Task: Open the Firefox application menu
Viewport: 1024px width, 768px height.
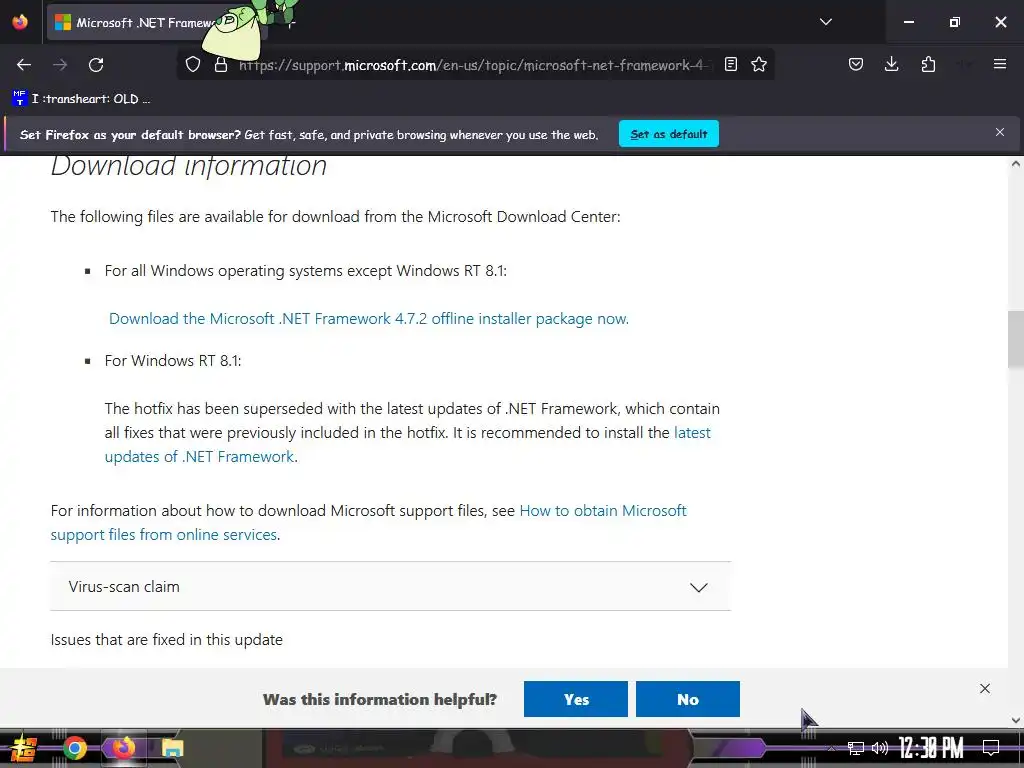Action: [1000, 64]
